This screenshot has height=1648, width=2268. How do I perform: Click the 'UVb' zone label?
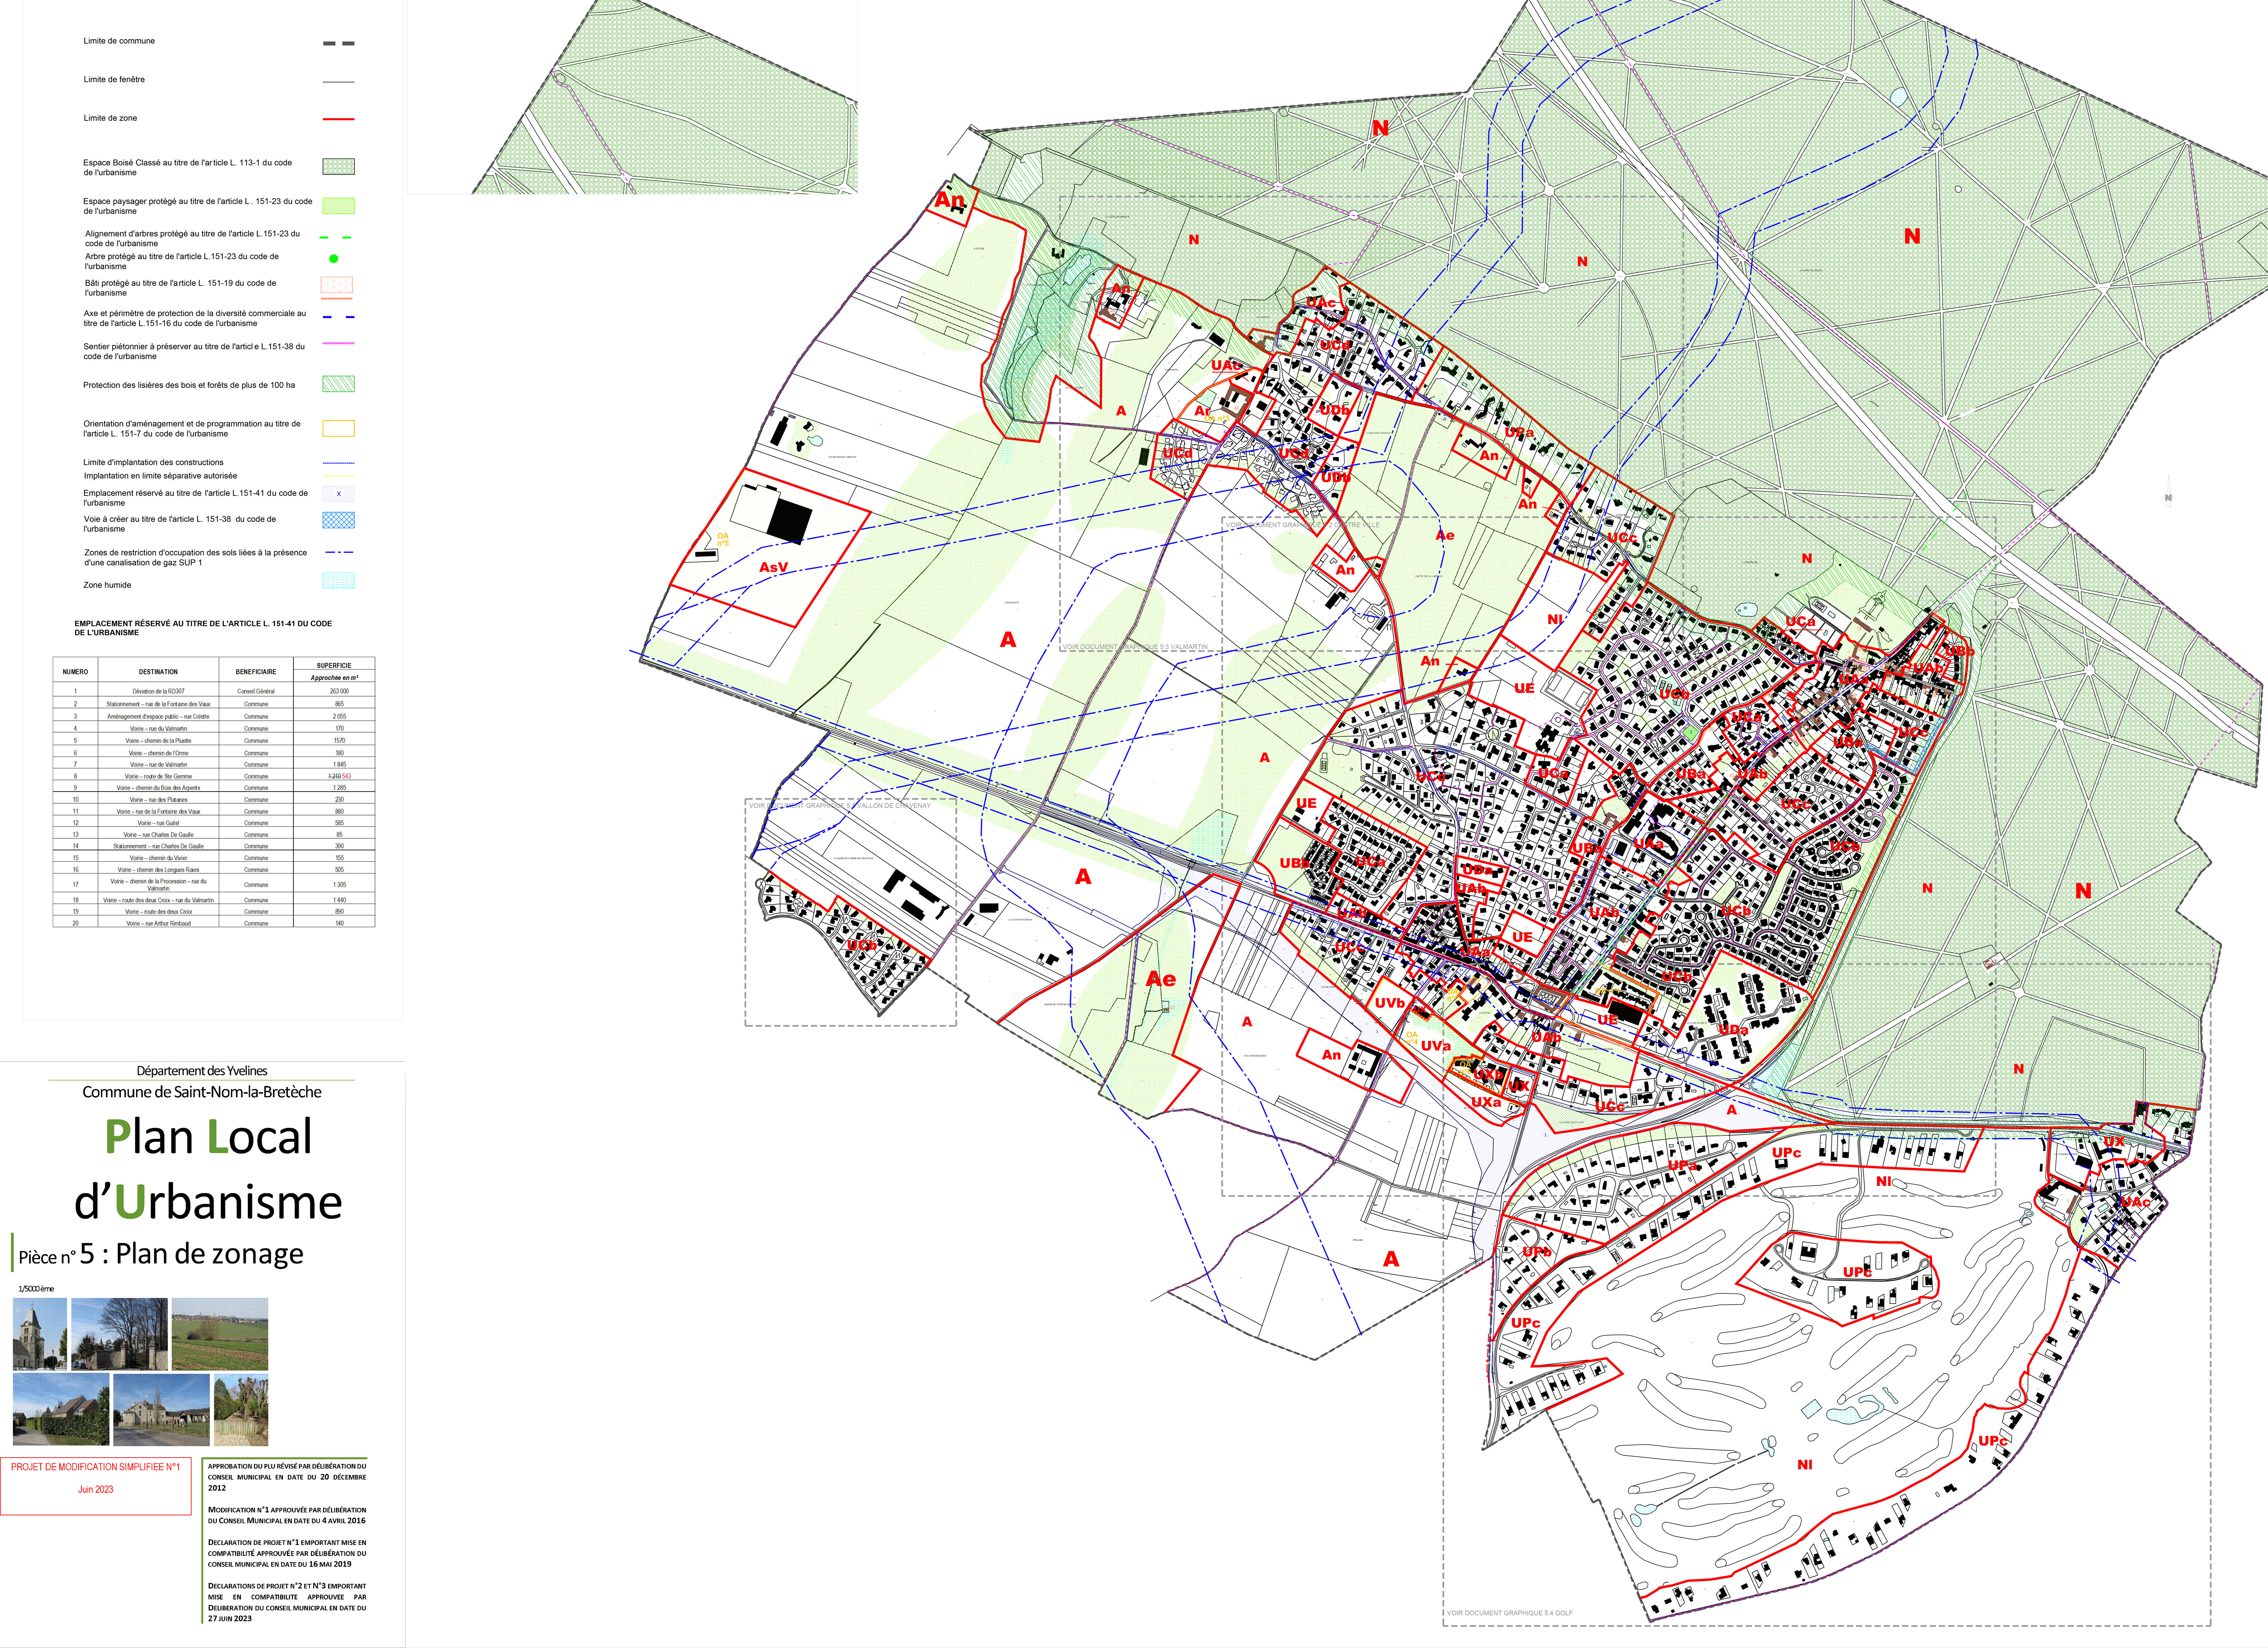click(1389, 1003)
